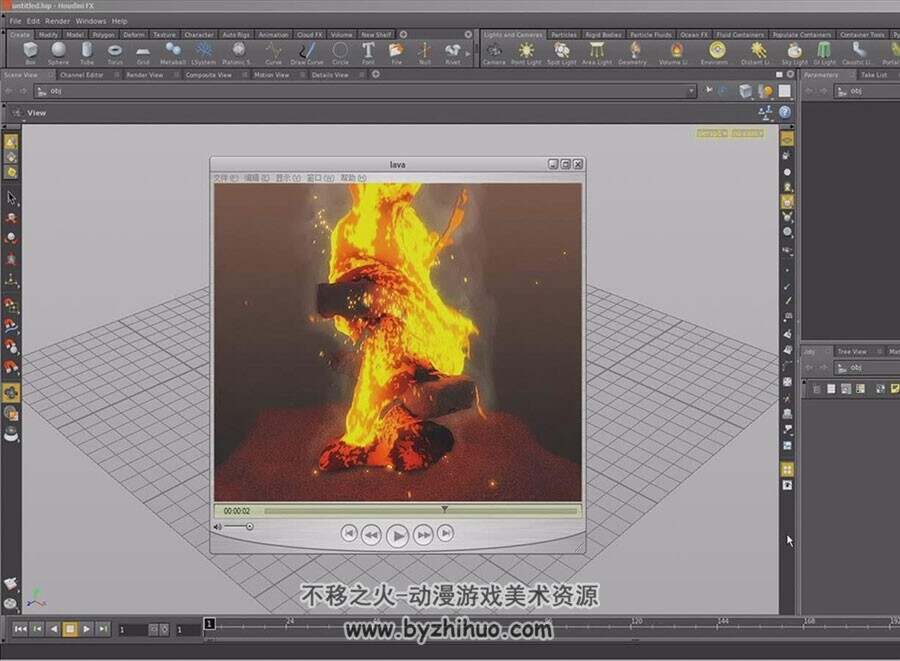
Task: Select the Font shelf tool
Action: click(368, 53)
